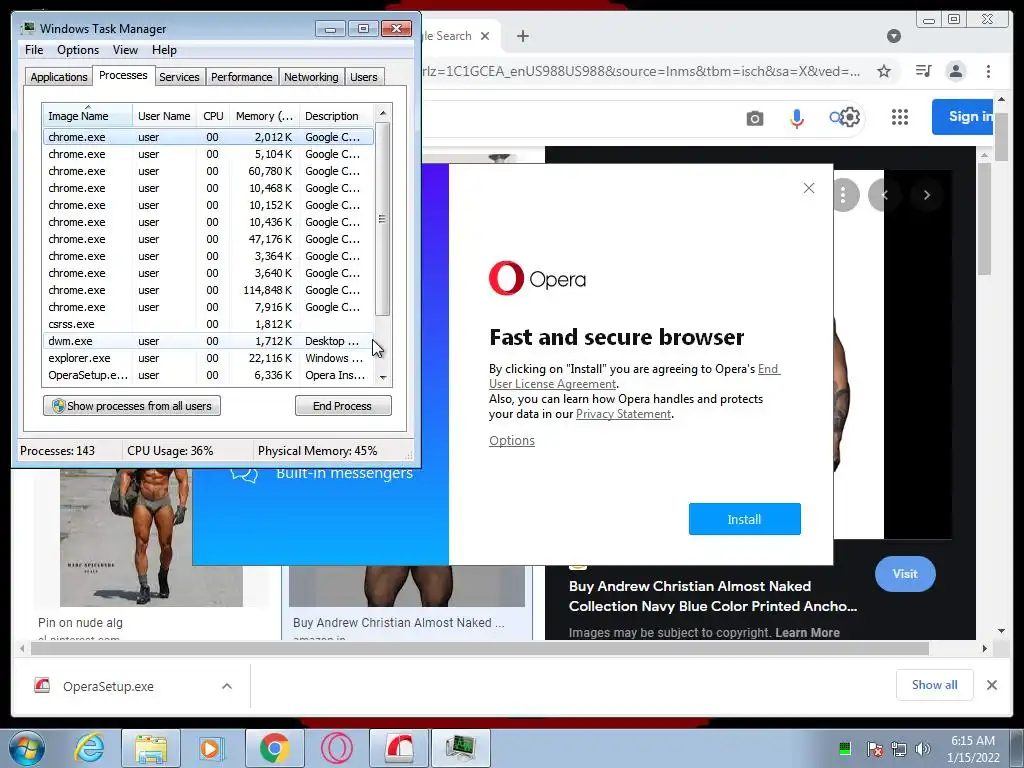The width and height of the screenshot is (1024, 768).
Task: Close the Google Search tab
Action: 485,36
